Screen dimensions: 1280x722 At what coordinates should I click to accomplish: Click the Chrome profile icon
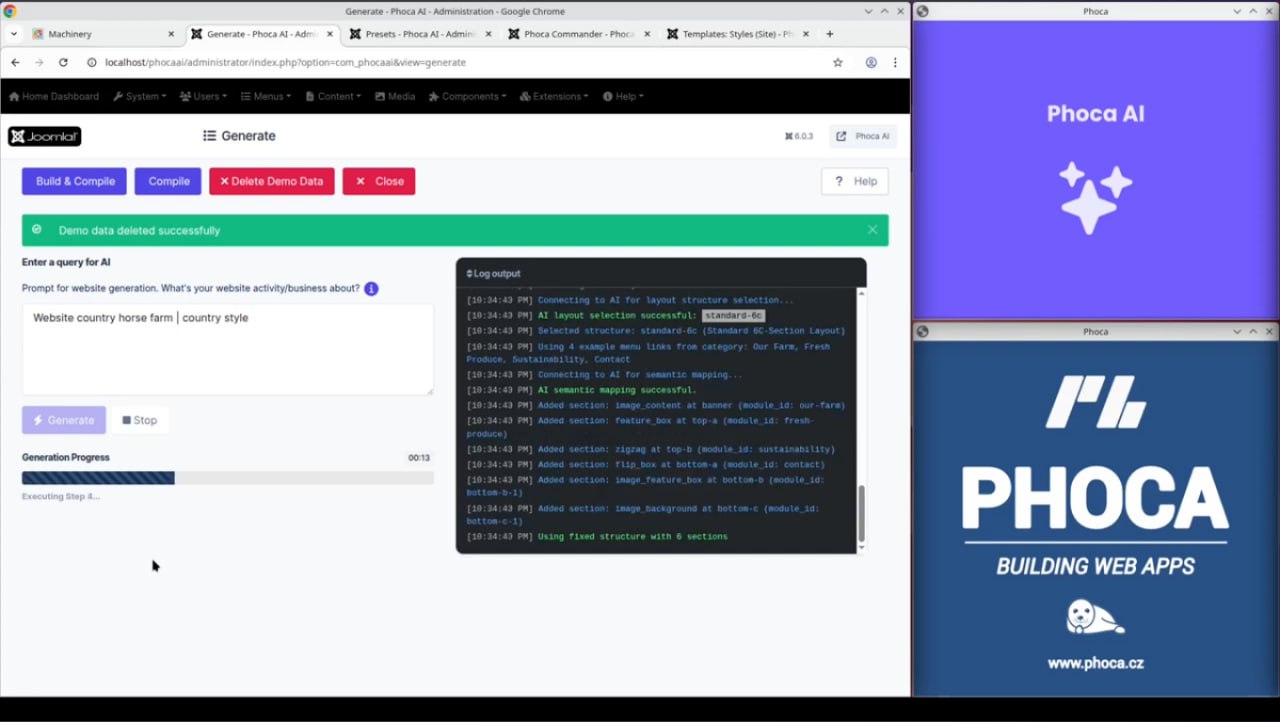click(x=870, y=62)
